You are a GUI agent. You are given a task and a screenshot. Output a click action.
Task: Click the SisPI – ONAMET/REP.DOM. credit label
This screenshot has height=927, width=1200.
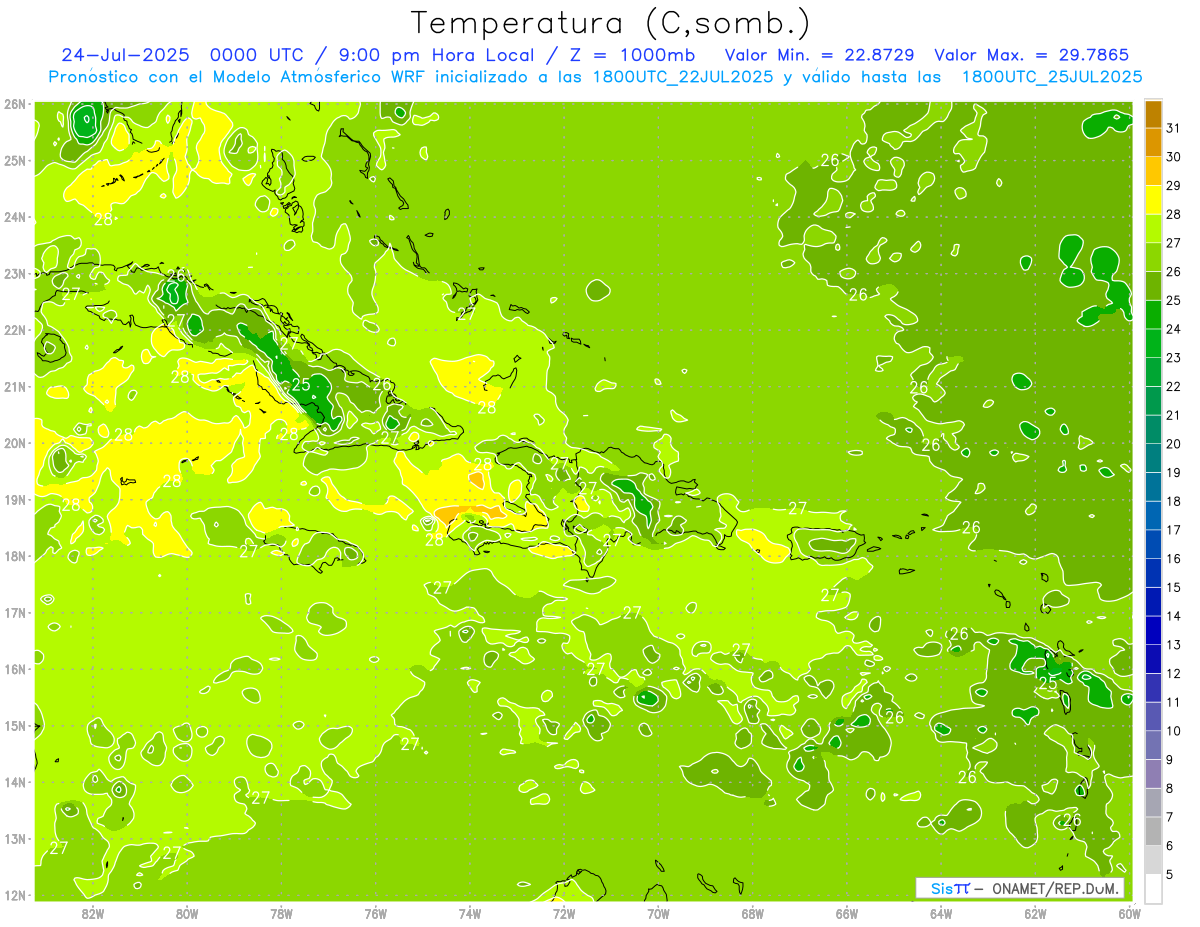coord(1020,888)
